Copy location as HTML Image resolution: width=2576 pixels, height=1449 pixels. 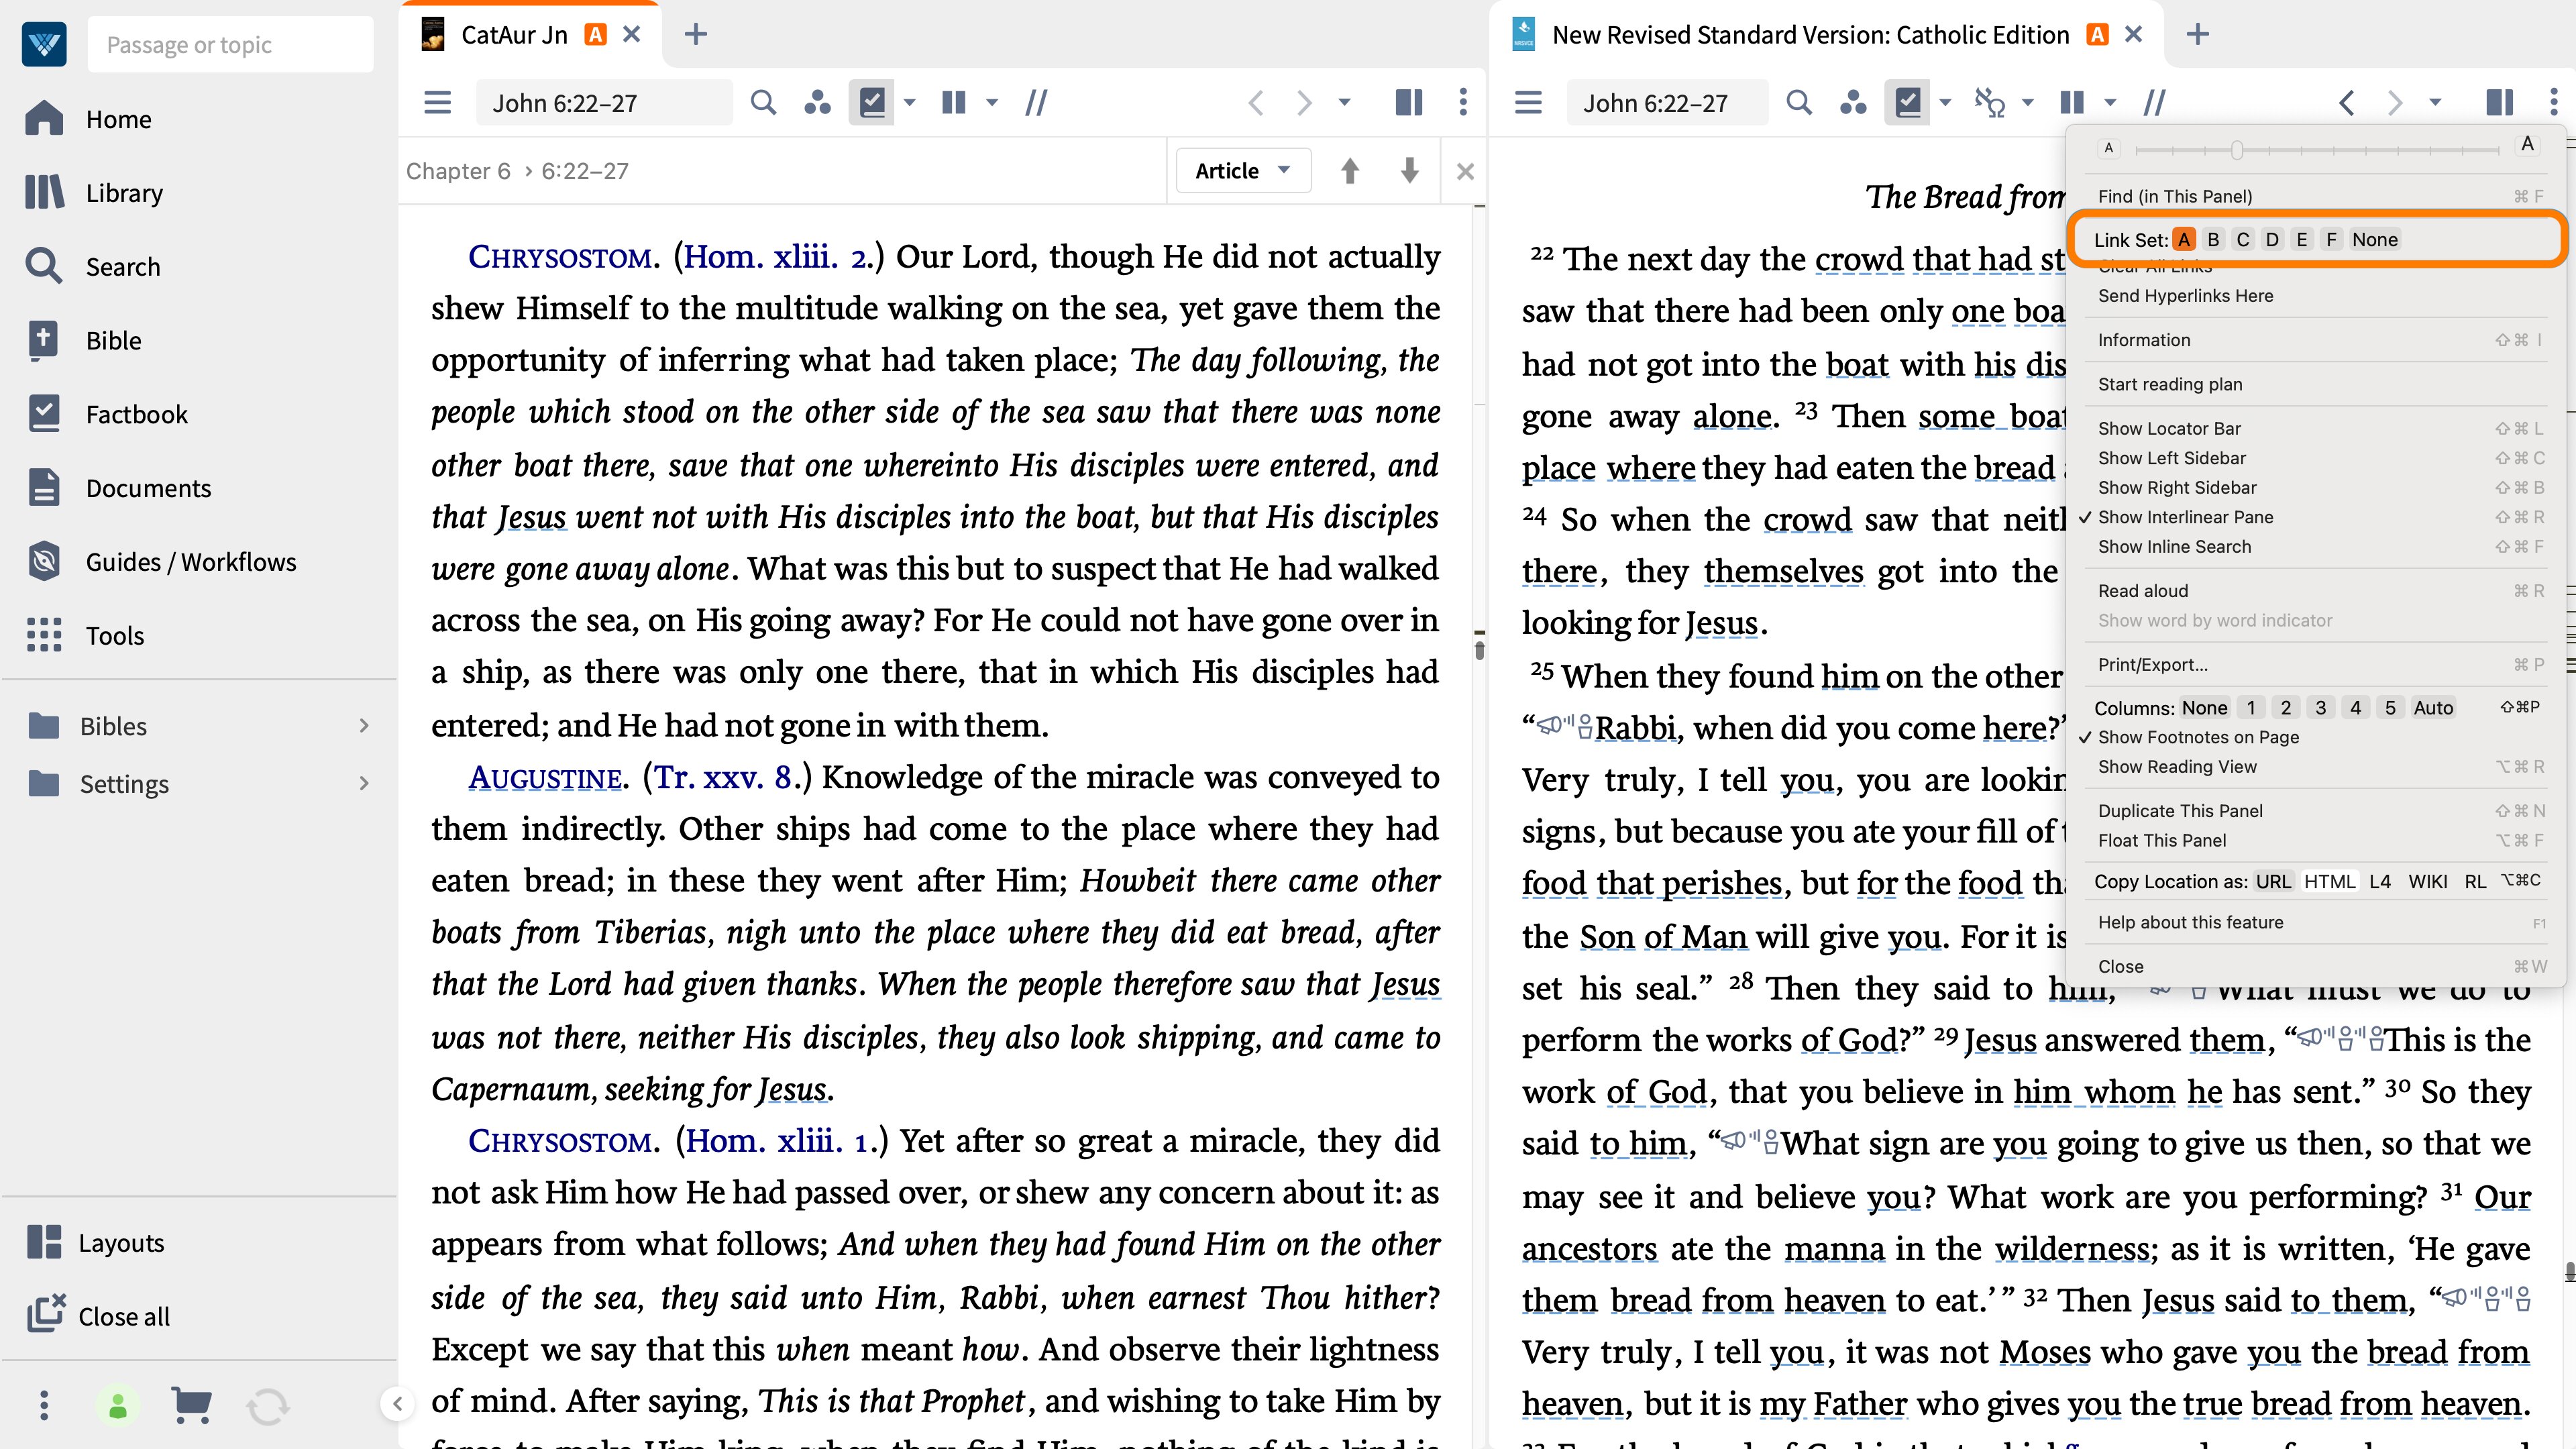click(2330, 882)
